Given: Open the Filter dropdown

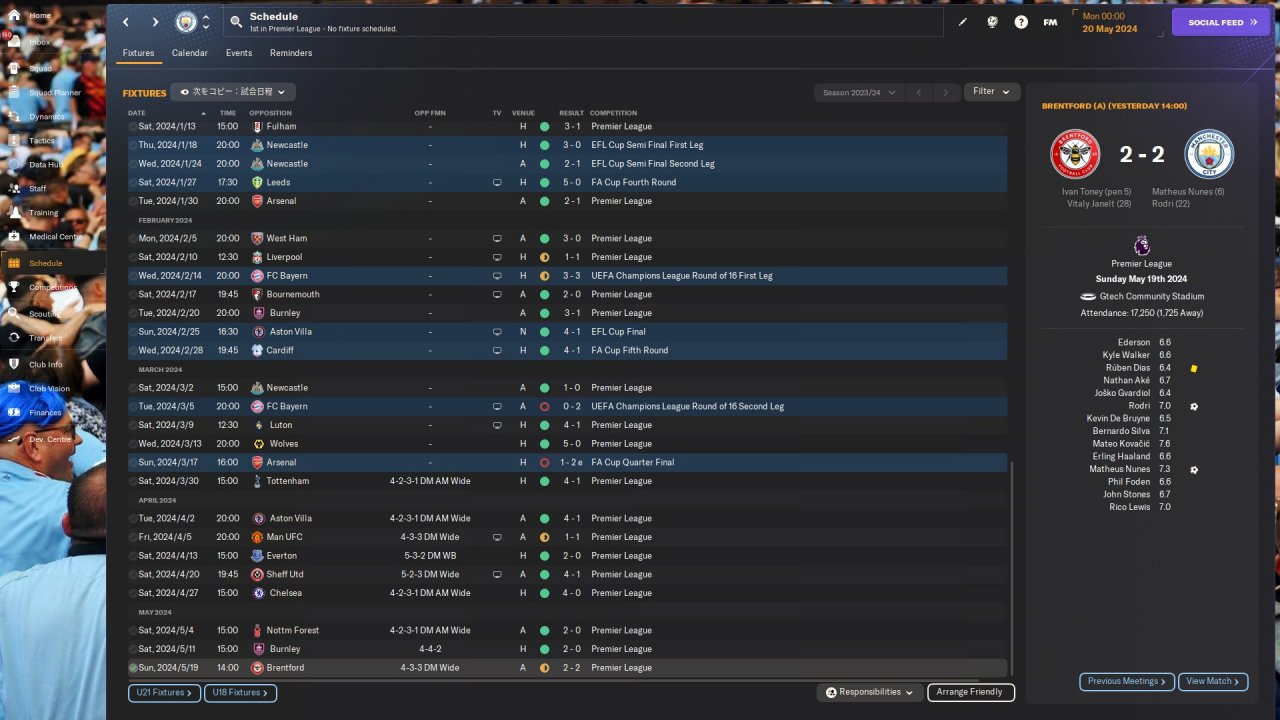Looking at the screenshot, I should 992,92.
